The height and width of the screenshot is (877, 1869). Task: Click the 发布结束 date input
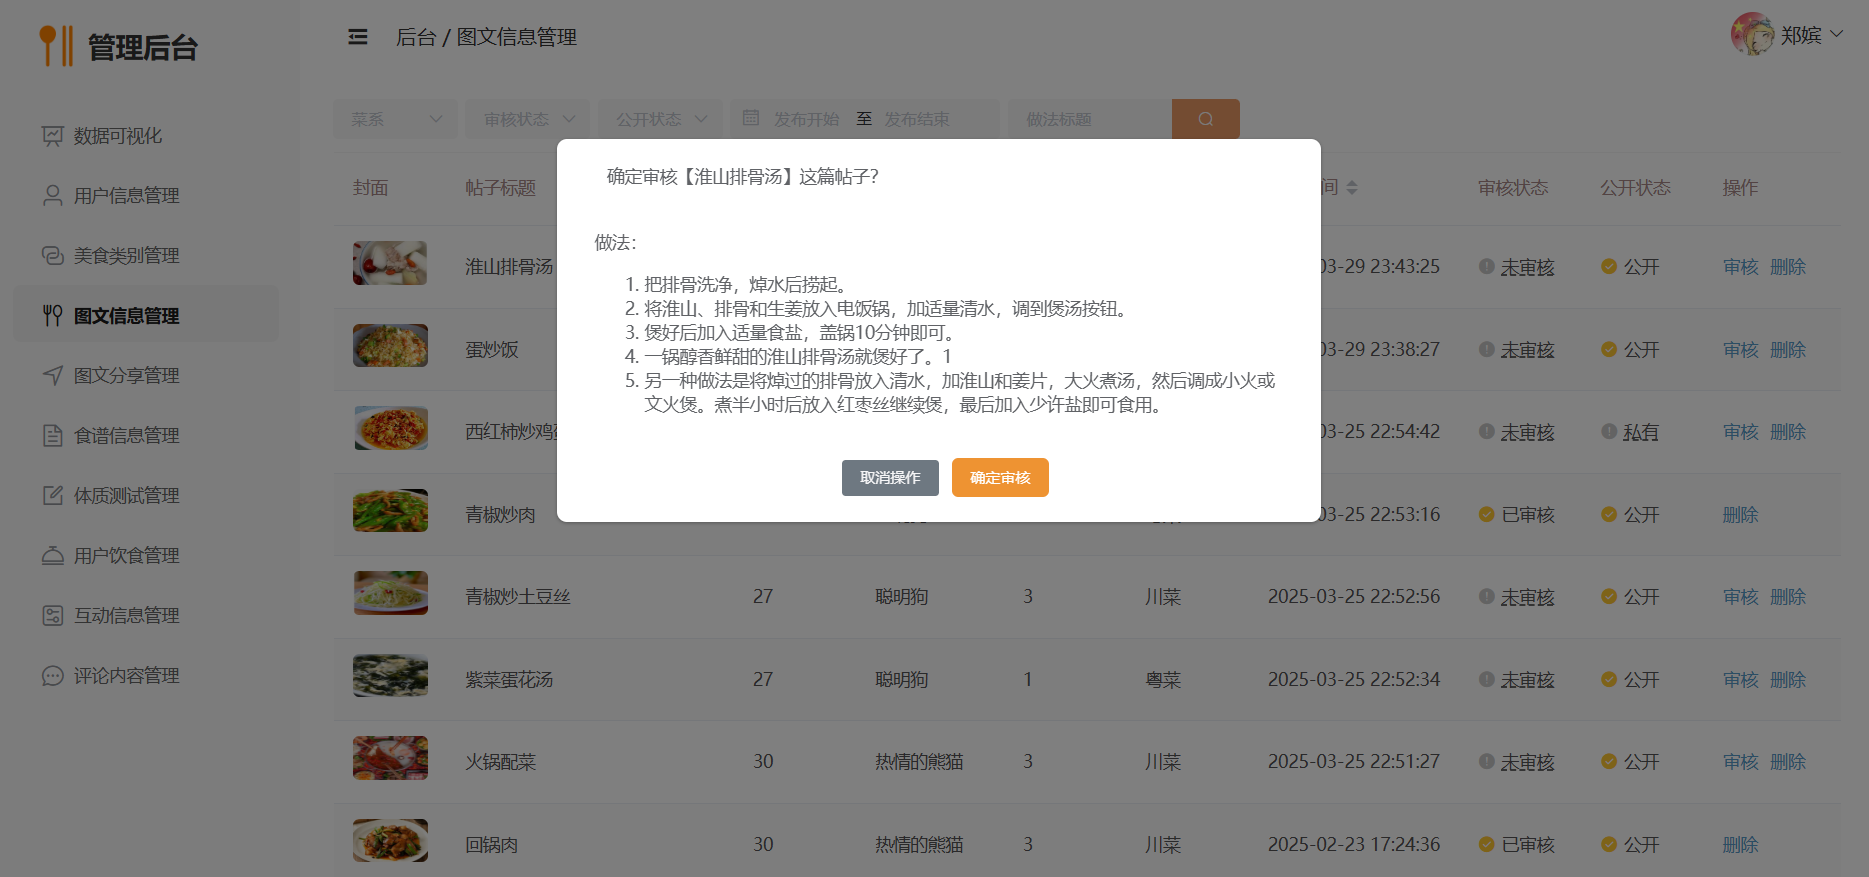pos(917,119)
